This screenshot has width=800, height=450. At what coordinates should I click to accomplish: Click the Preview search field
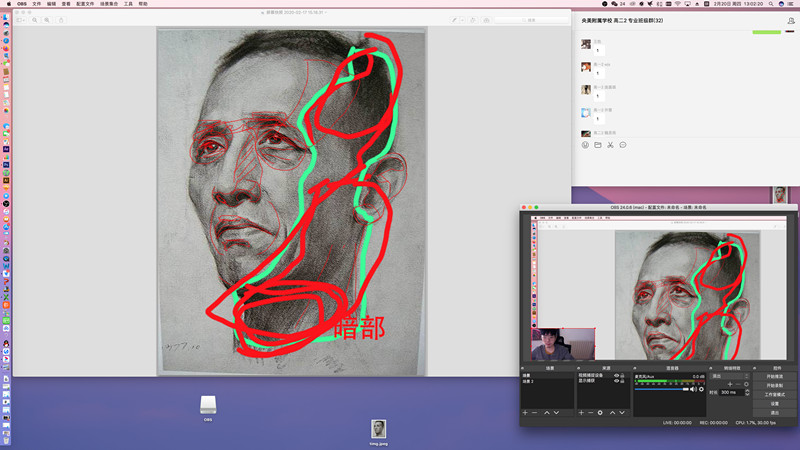pos(531,20)
